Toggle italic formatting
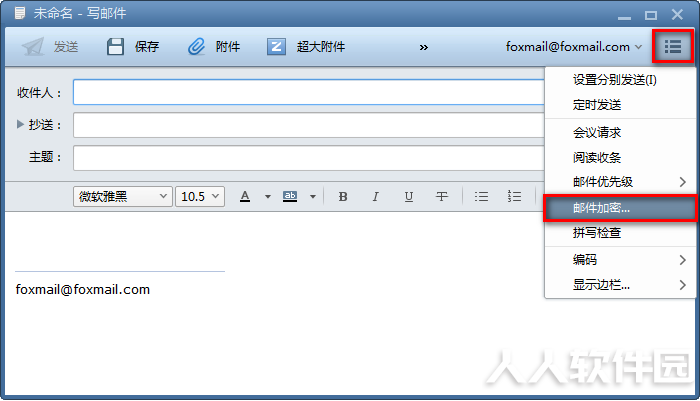The image size is (700, 401). tap(375, 196)
